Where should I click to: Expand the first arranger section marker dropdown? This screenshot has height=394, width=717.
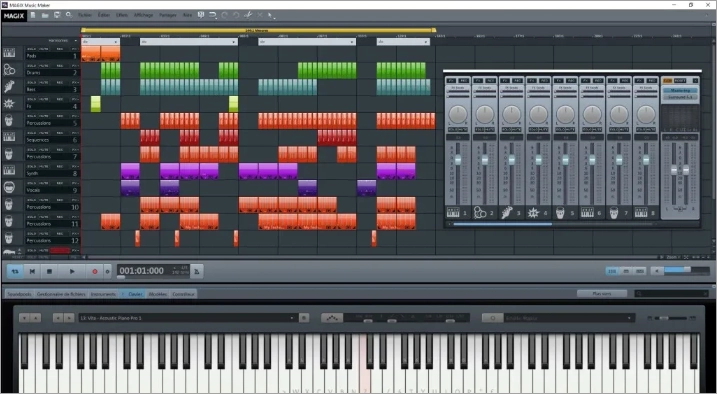coord(116,42)
